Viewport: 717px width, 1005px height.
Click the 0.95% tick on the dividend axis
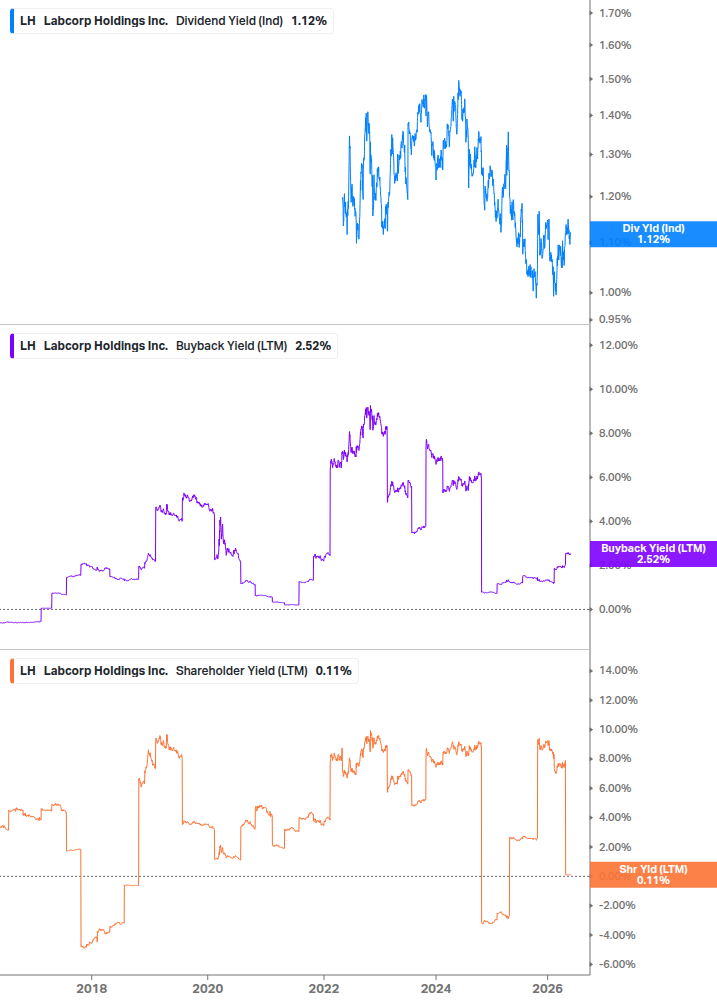pyautogui.click(x=615, y=319)
